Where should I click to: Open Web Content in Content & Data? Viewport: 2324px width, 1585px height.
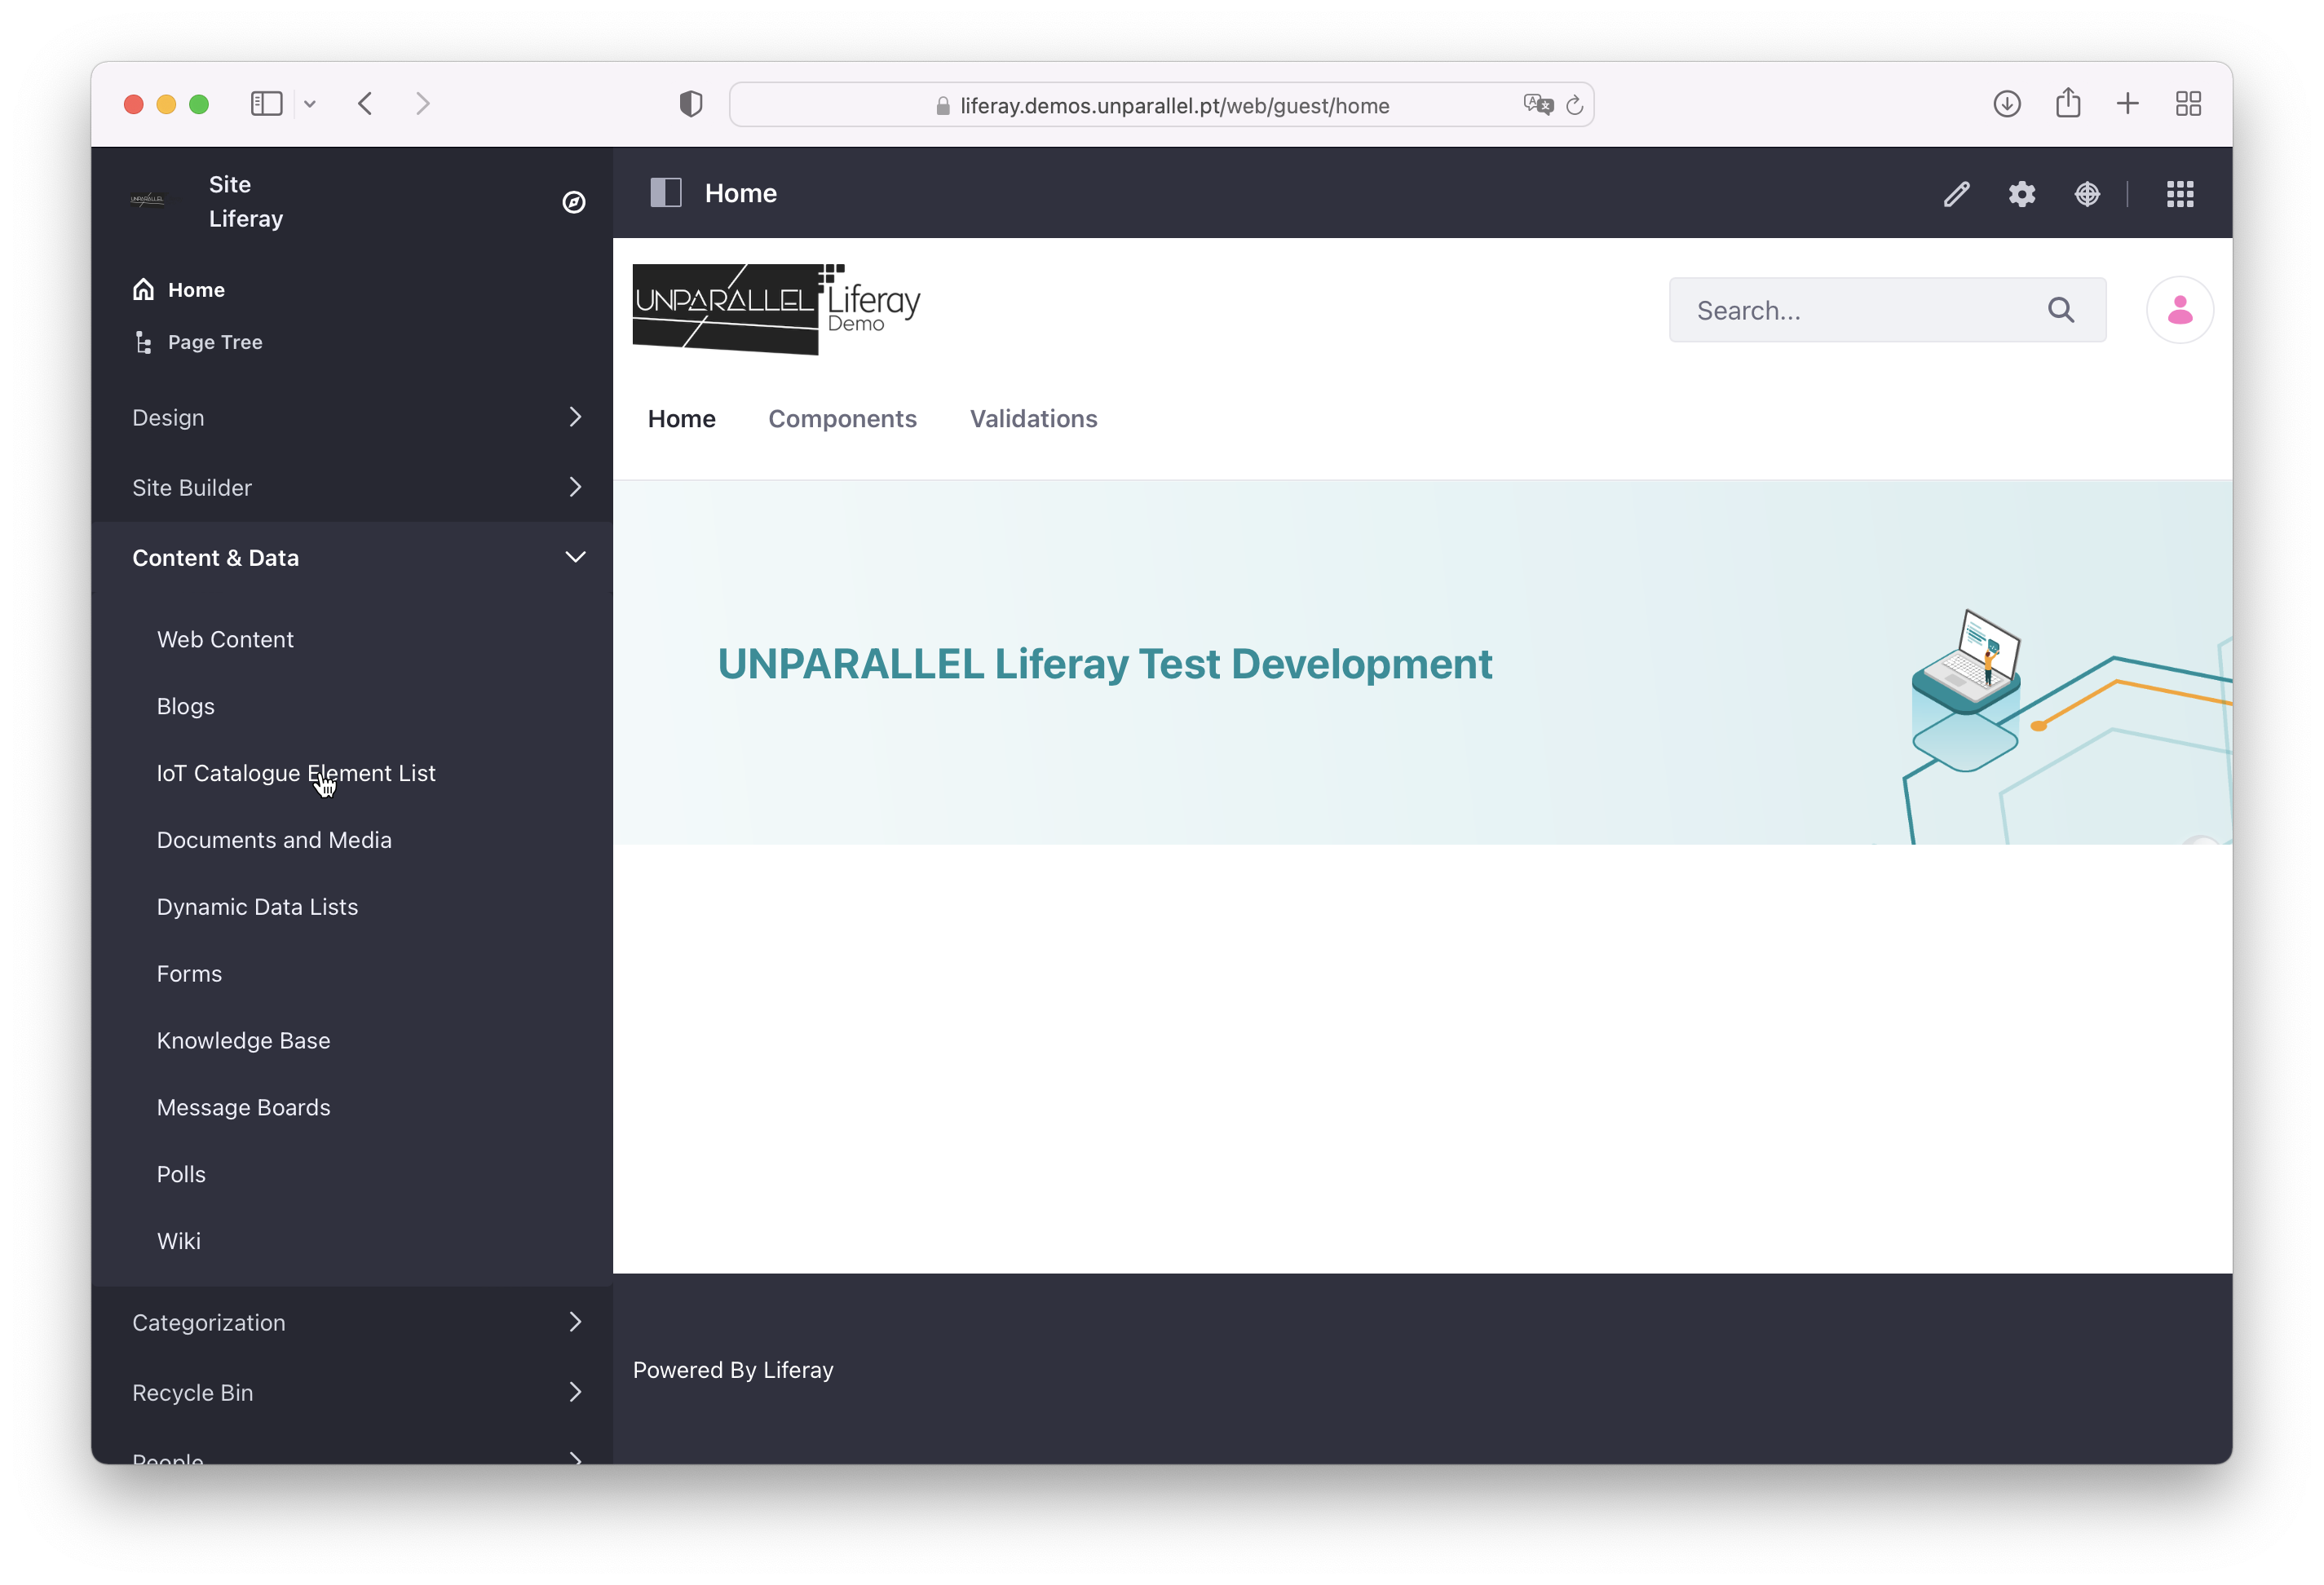point(226,639)
